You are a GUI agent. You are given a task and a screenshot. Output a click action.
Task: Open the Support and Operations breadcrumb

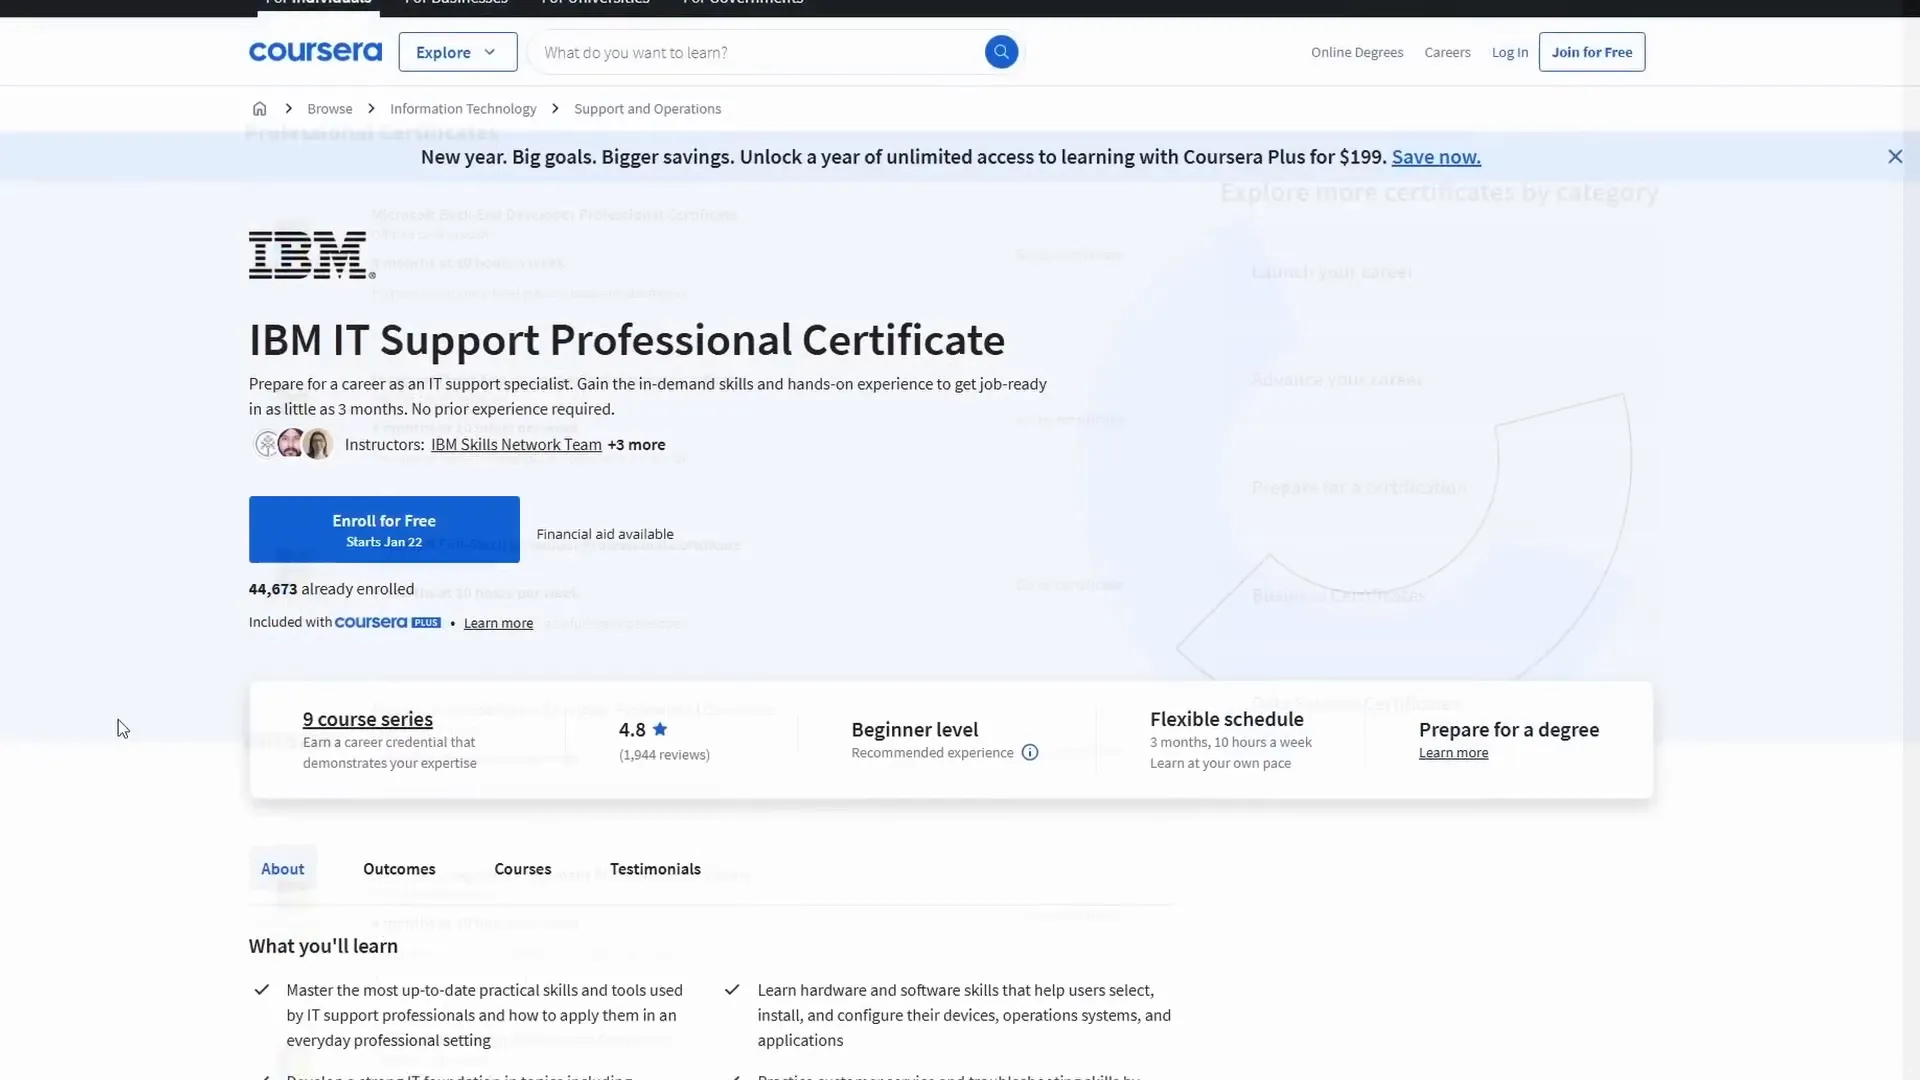647,108
